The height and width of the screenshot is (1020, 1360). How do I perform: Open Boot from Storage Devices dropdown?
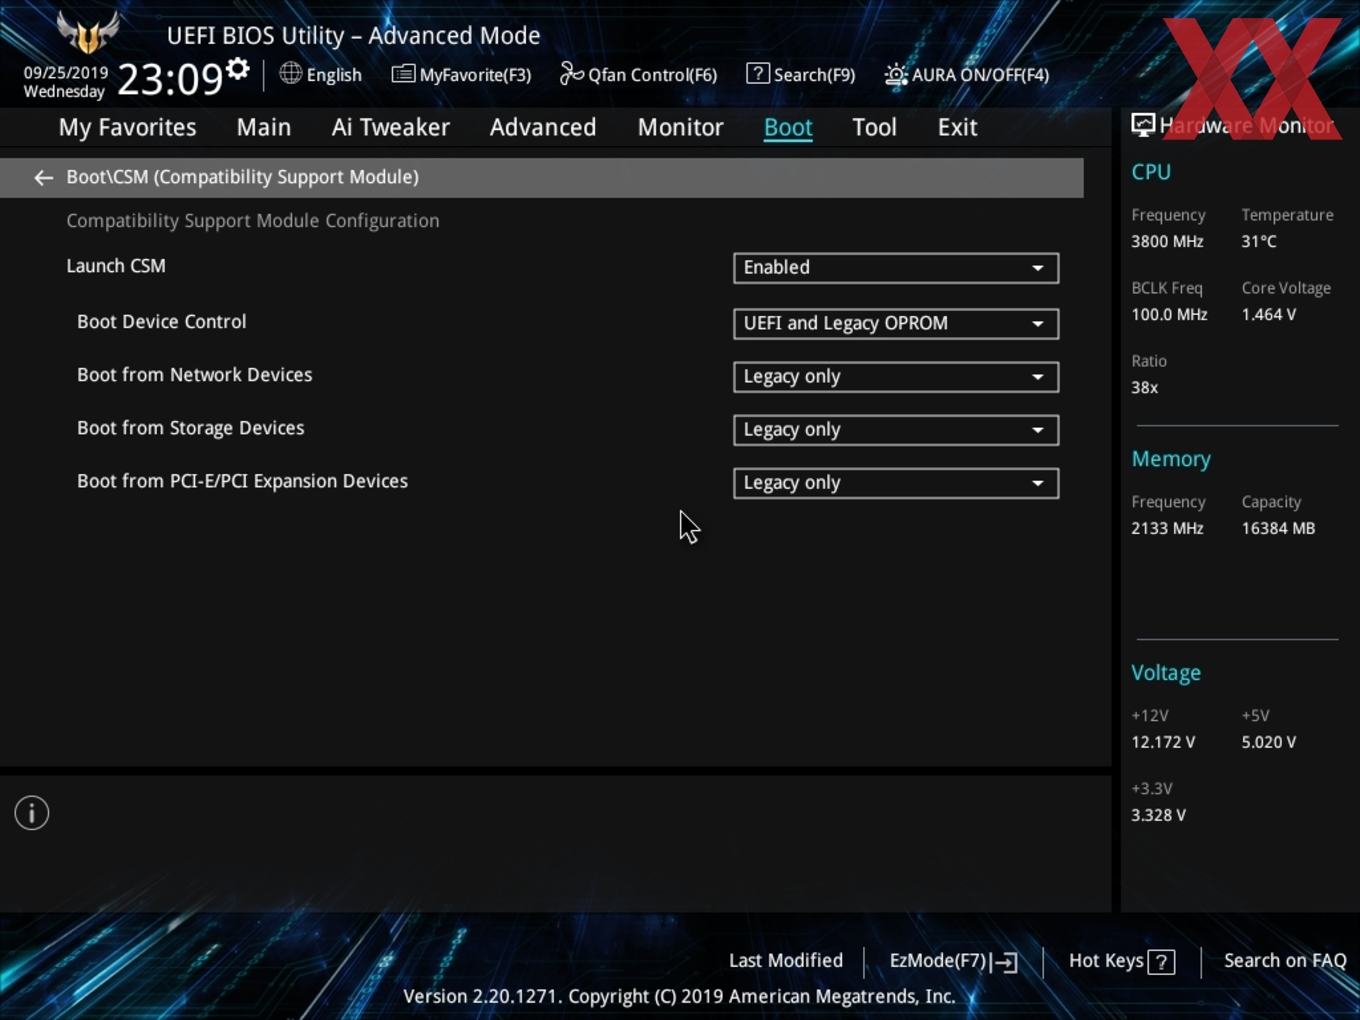pyautogui.click(x=896, y=430)
